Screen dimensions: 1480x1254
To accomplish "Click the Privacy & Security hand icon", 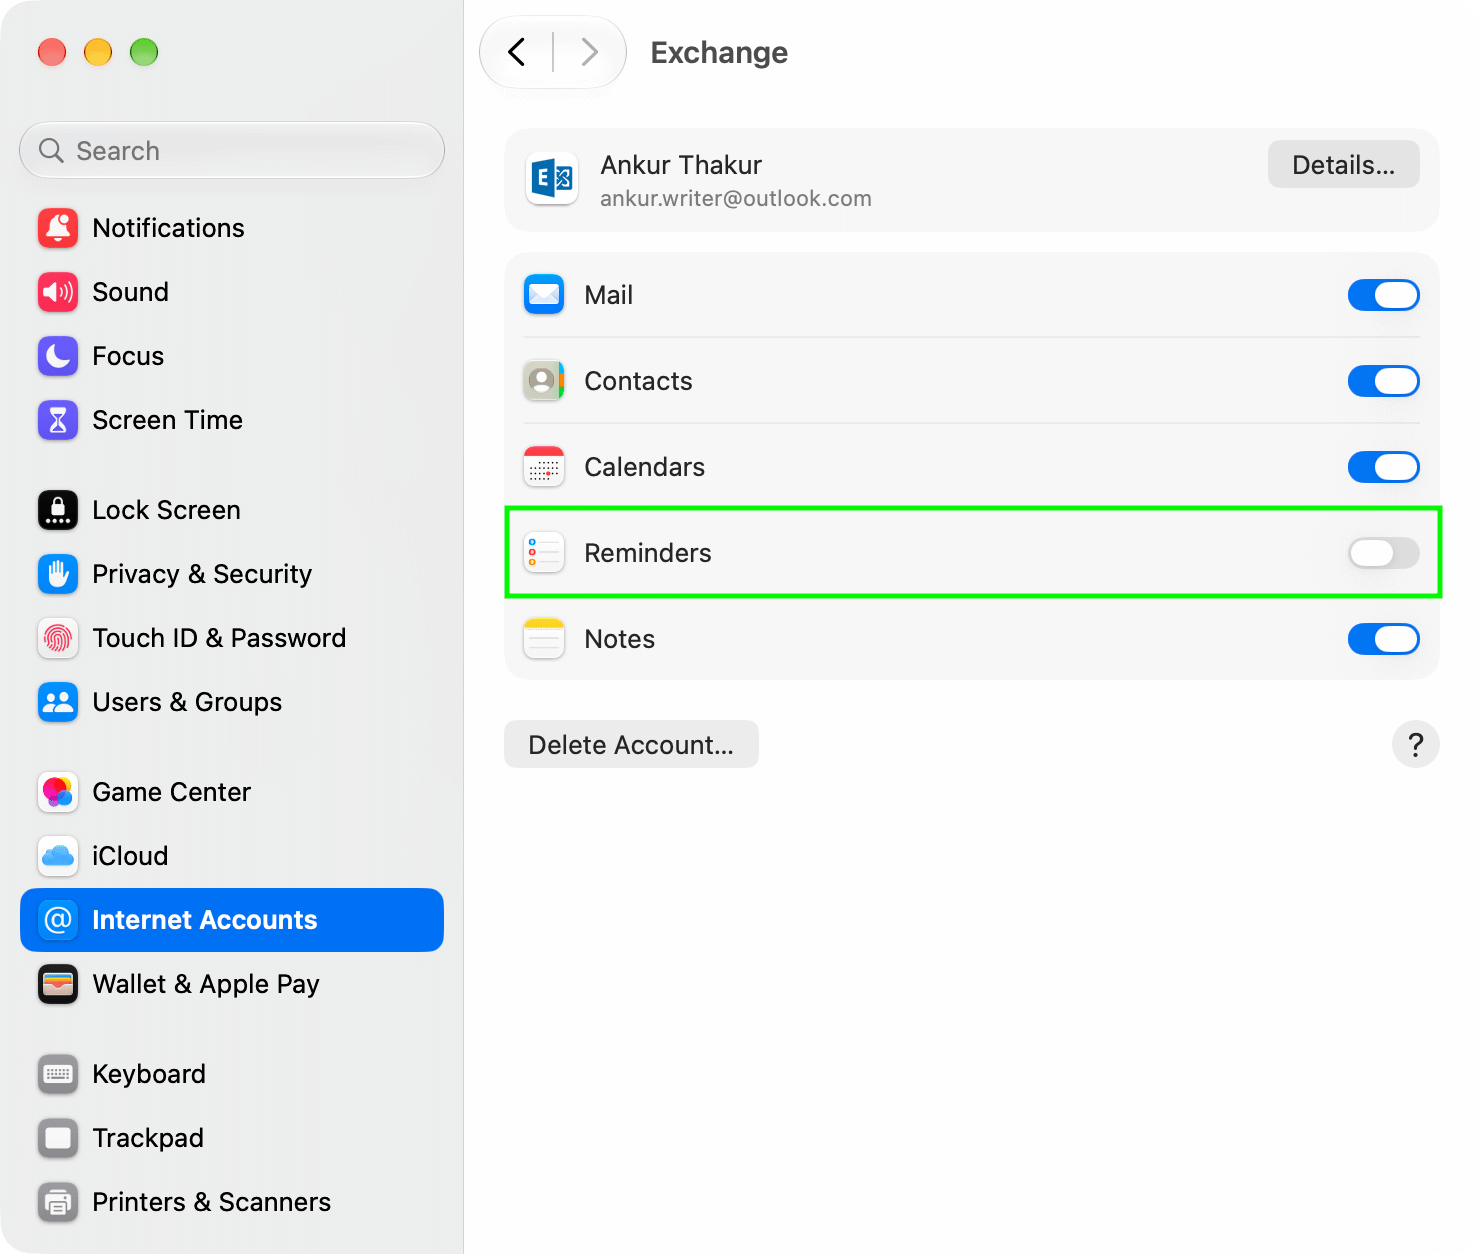I will click(x=58, y=574).
